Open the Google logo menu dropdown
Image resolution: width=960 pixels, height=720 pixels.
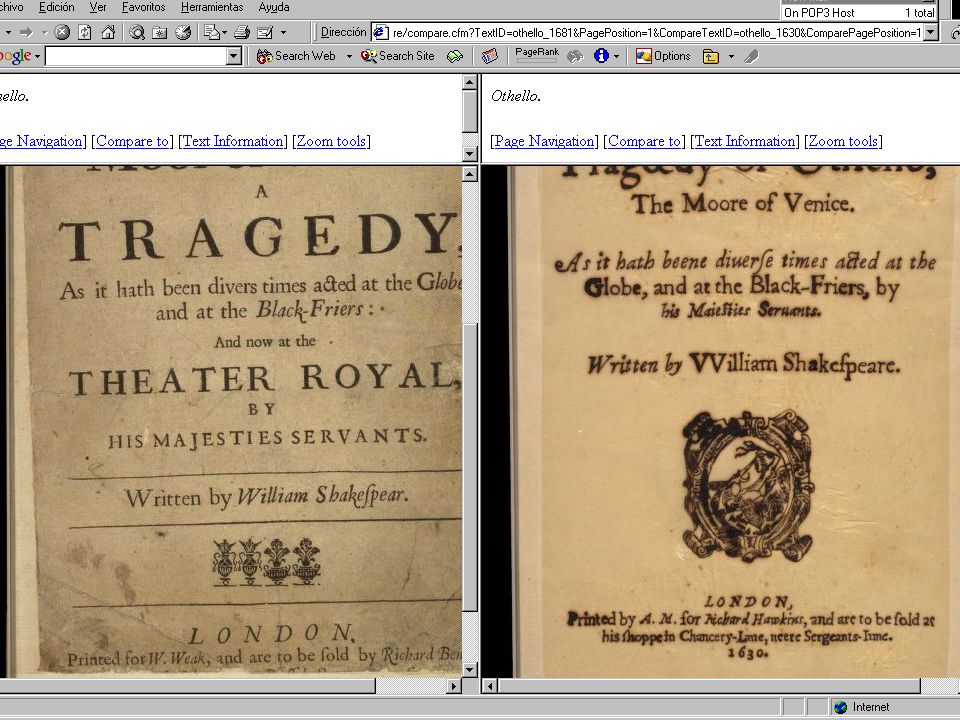pyautogui.click(x=37, y=56)
